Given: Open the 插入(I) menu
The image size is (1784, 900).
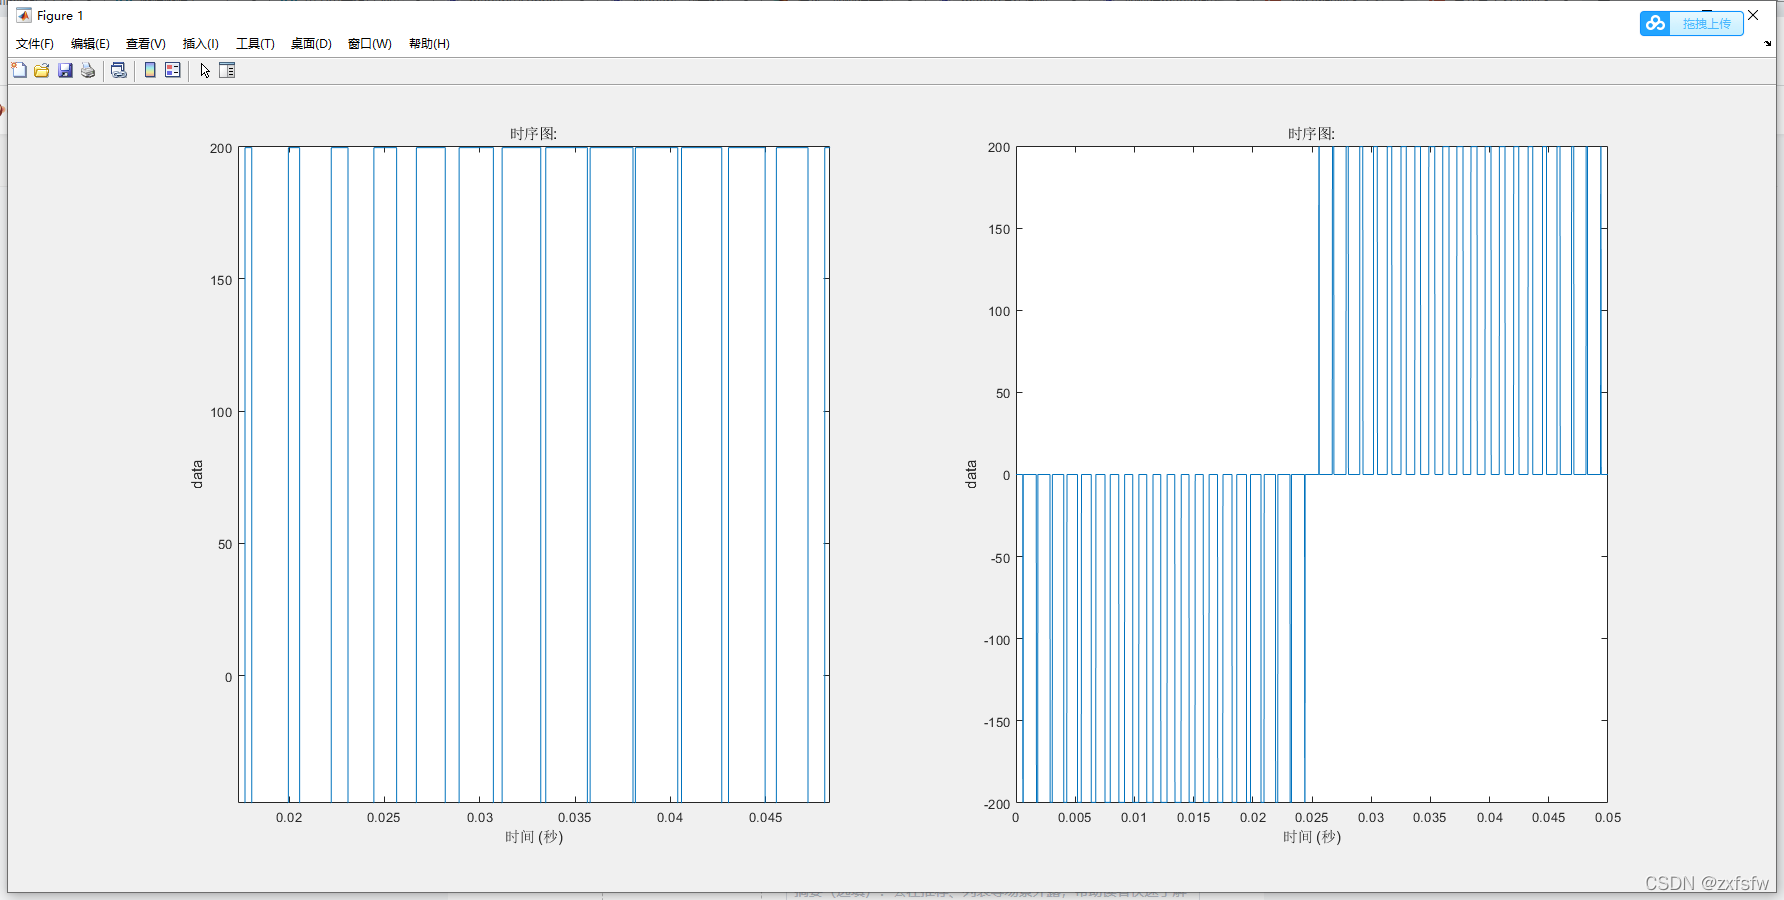Looking at the screenshot, I should pos(201,44).
